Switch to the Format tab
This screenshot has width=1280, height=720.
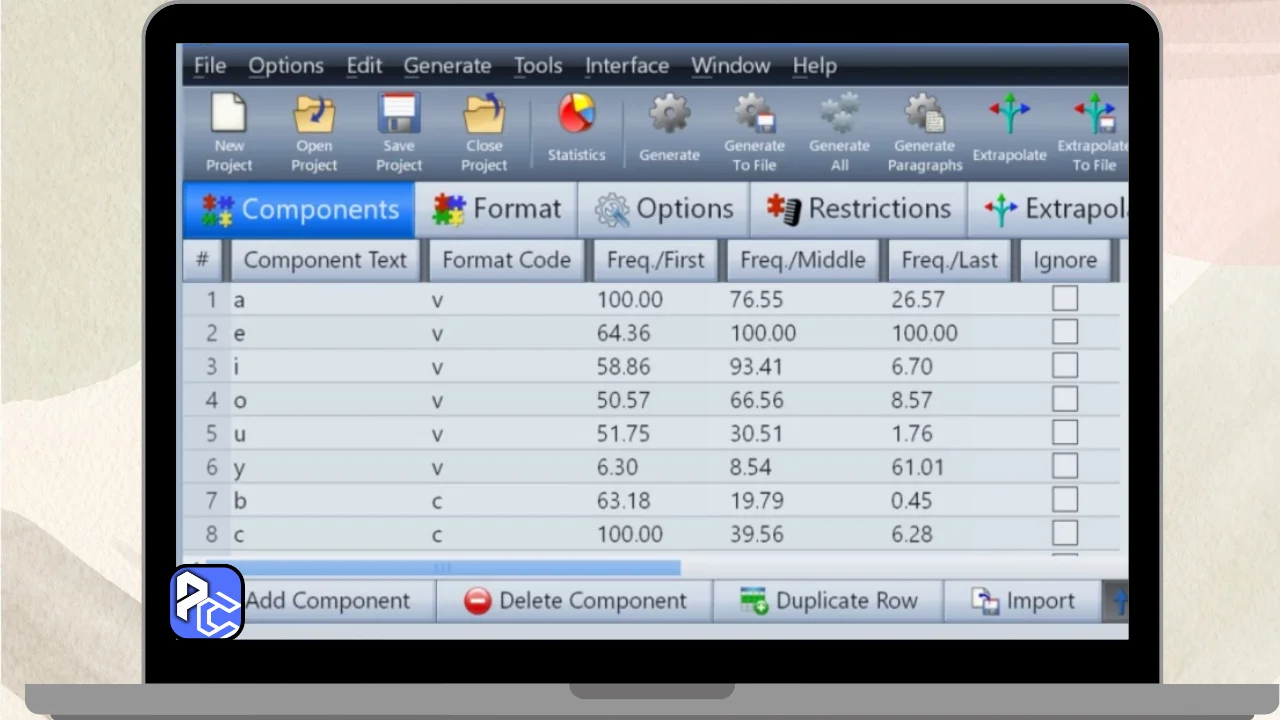tap(496, 209)
